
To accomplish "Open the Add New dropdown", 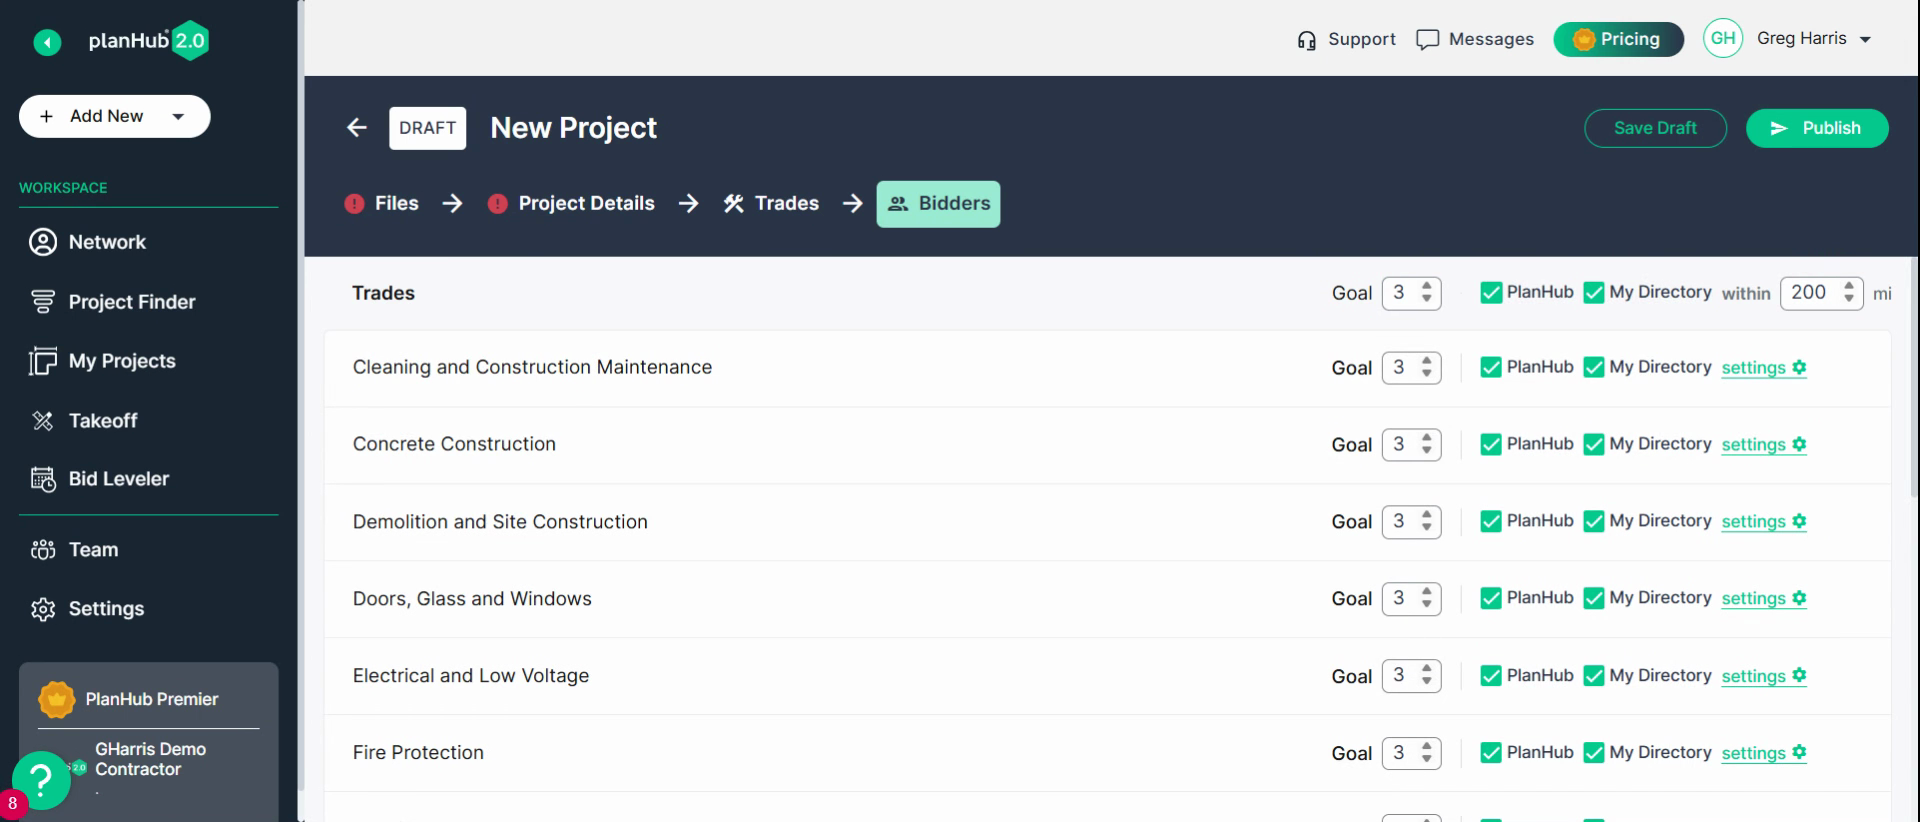I will (114, 116).
